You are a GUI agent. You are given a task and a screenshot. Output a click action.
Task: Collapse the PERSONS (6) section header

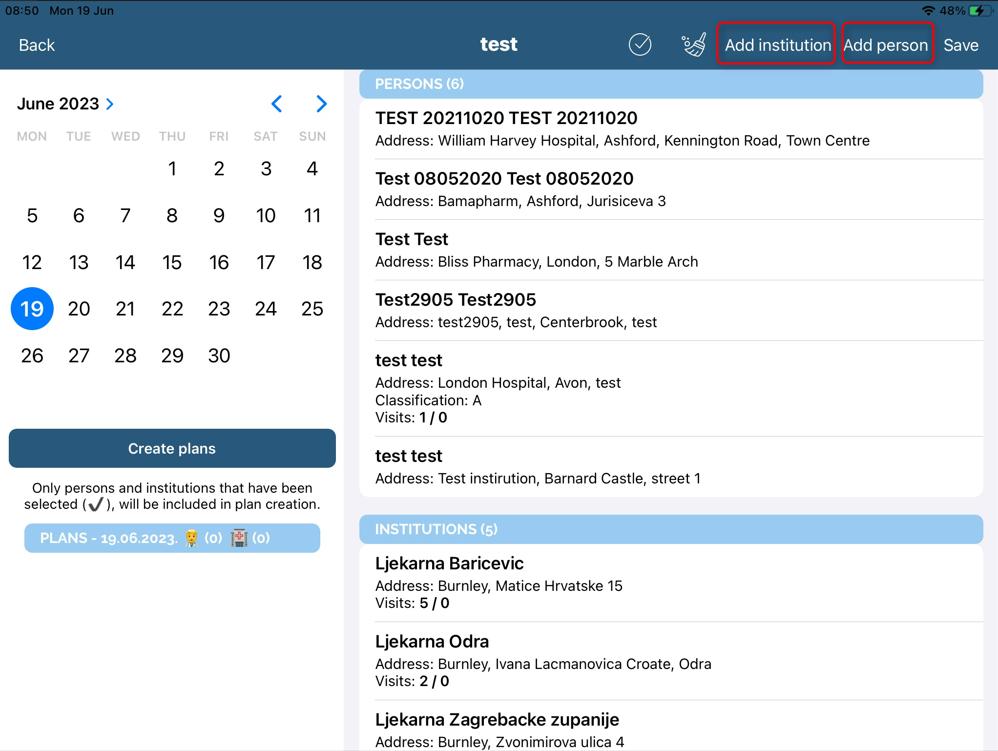(x=670, y=84)
